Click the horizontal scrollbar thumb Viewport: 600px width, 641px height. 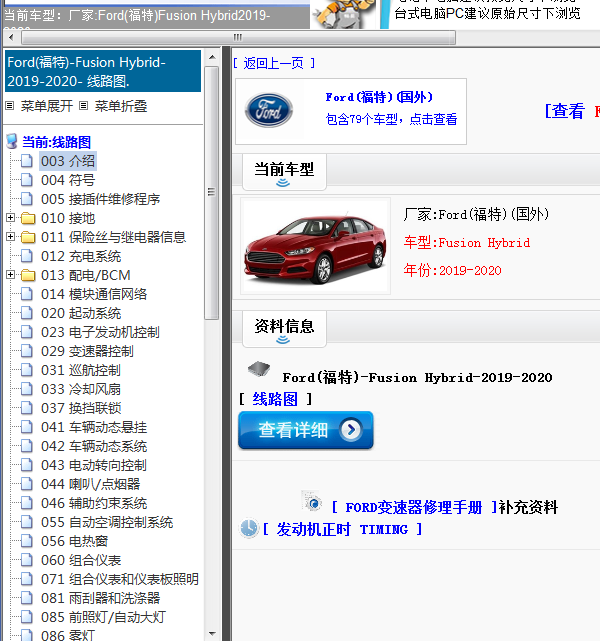[238, 38]
